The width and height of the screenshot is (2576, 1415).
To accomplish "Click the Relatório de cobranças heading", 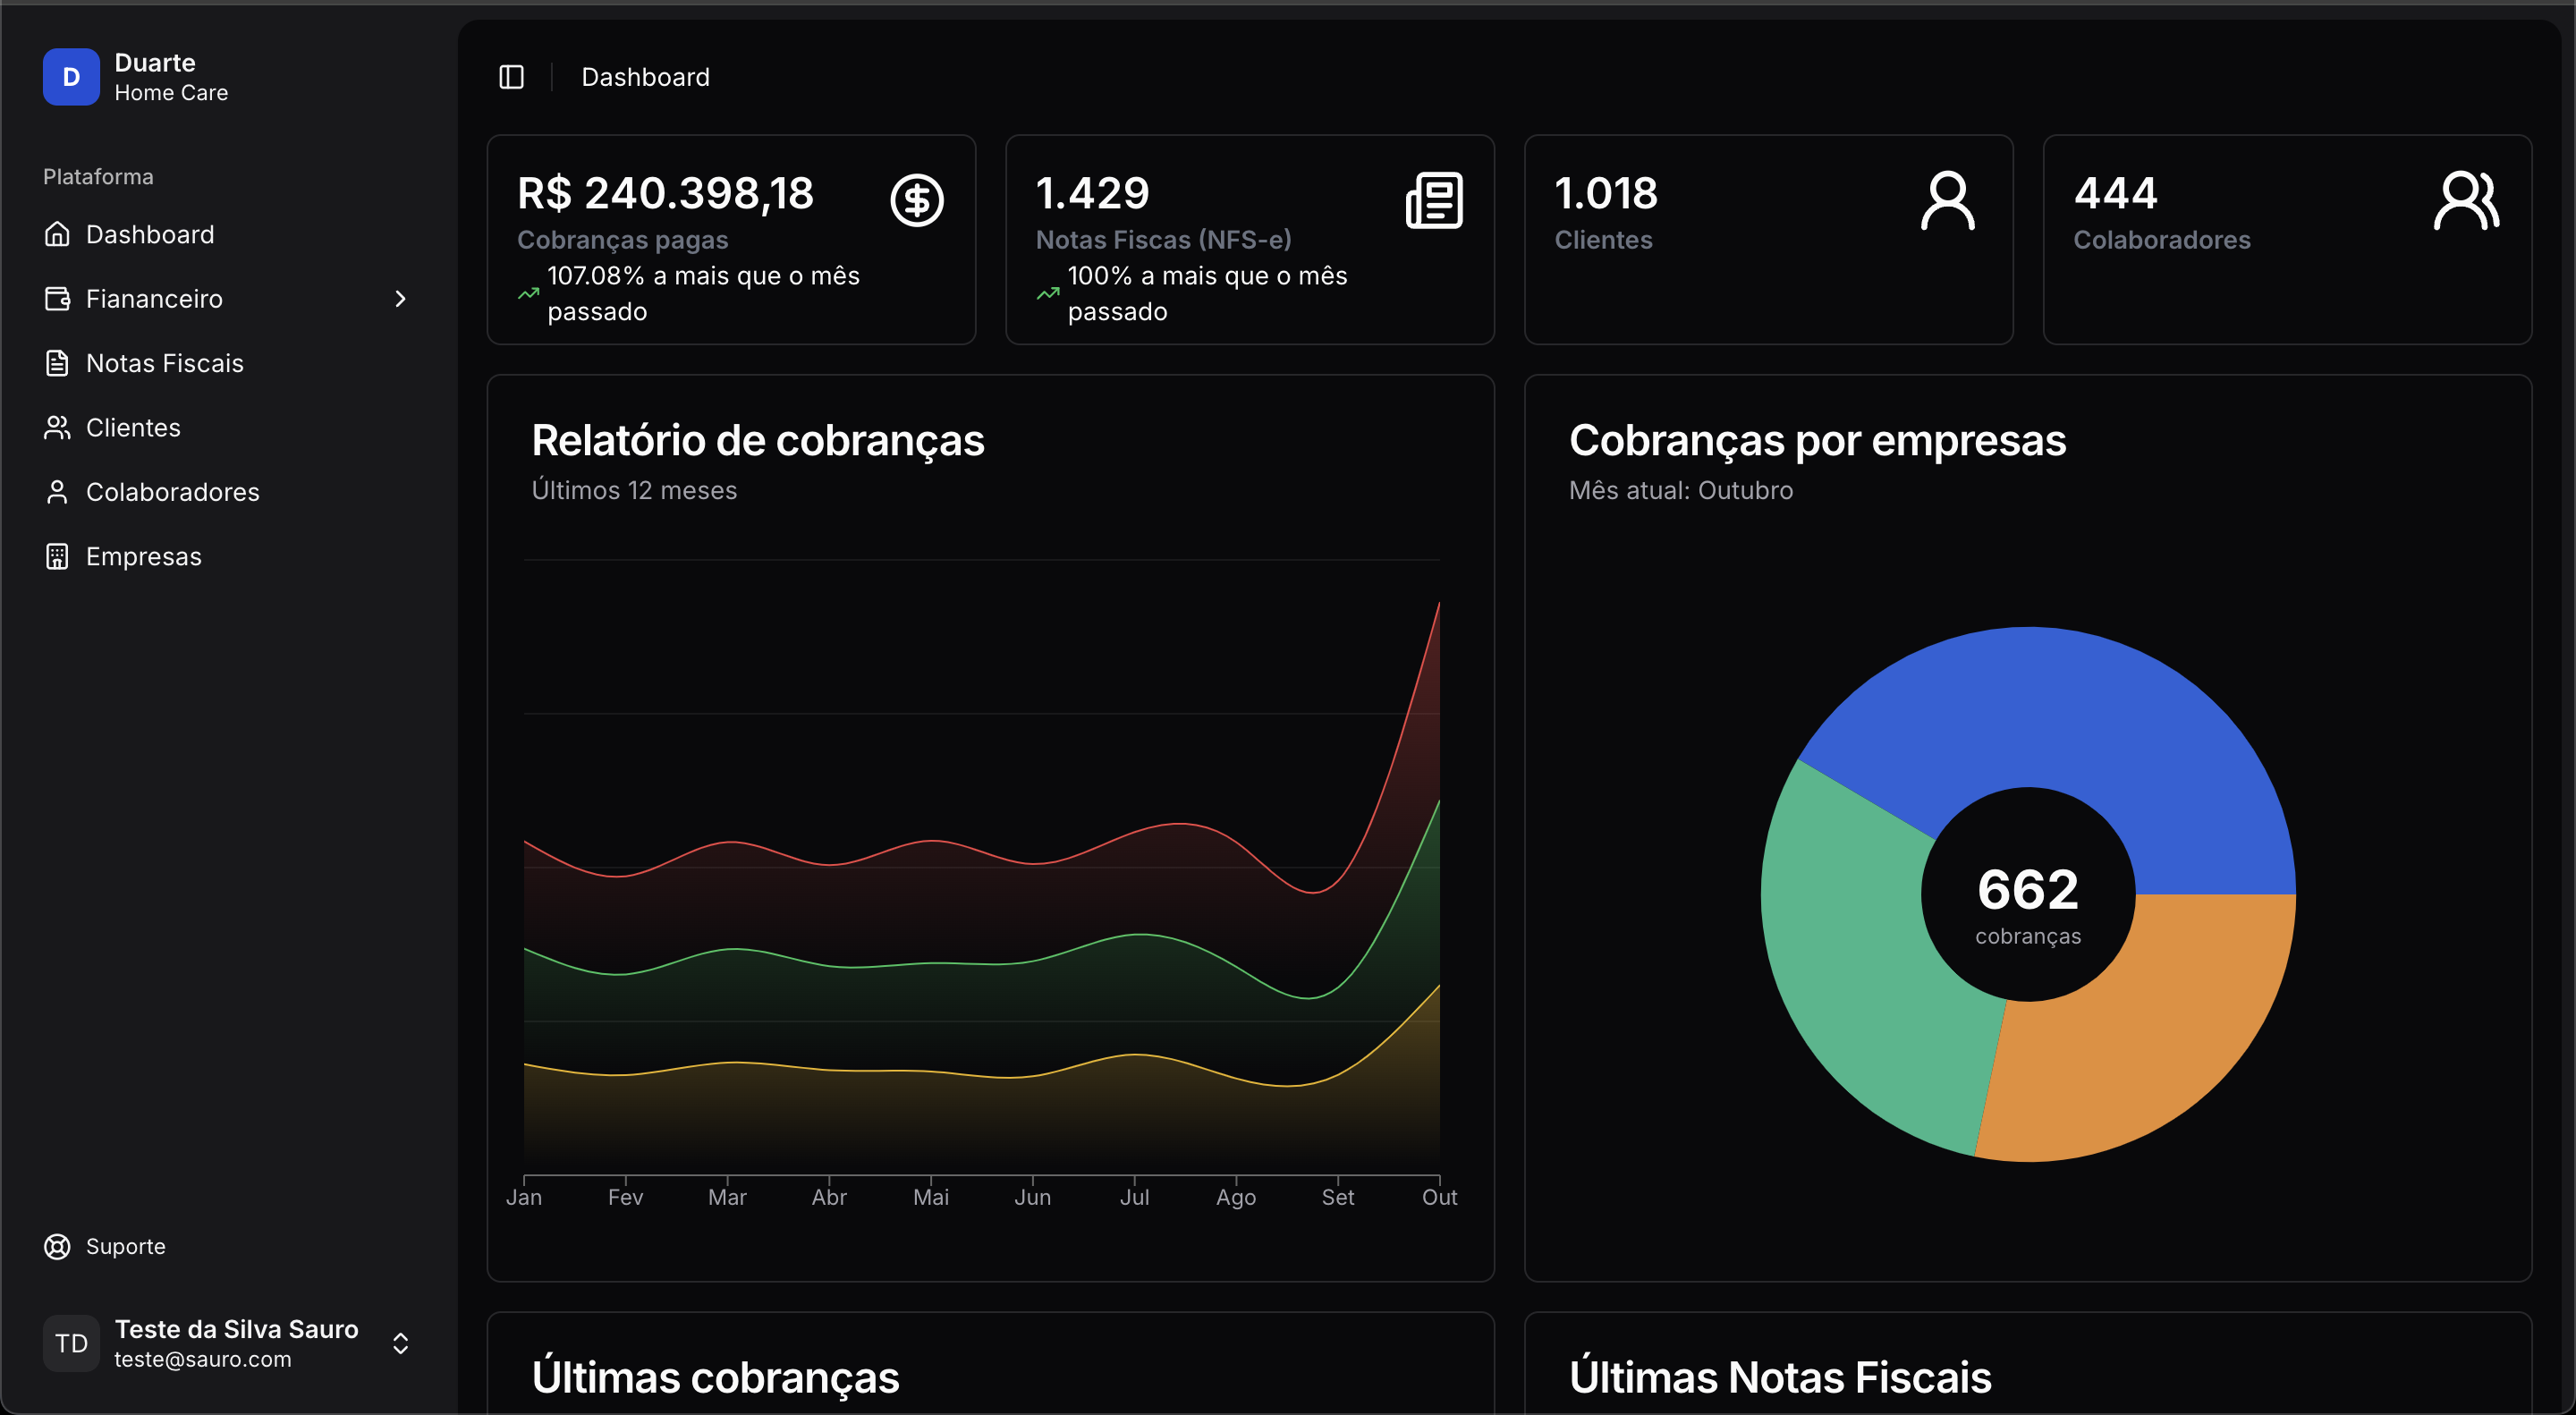I will click(x=758, y=440).
